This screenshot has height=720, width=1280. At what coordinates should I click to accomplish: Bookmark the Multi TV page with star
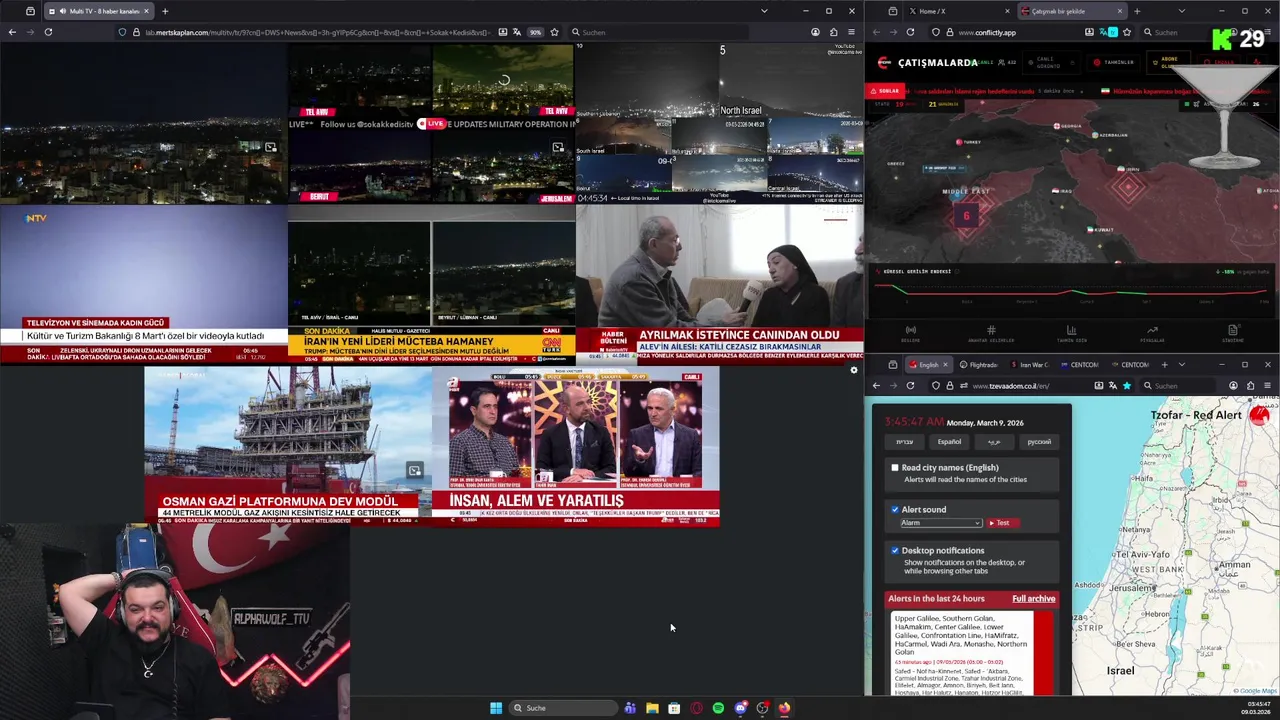pos(554,32)
